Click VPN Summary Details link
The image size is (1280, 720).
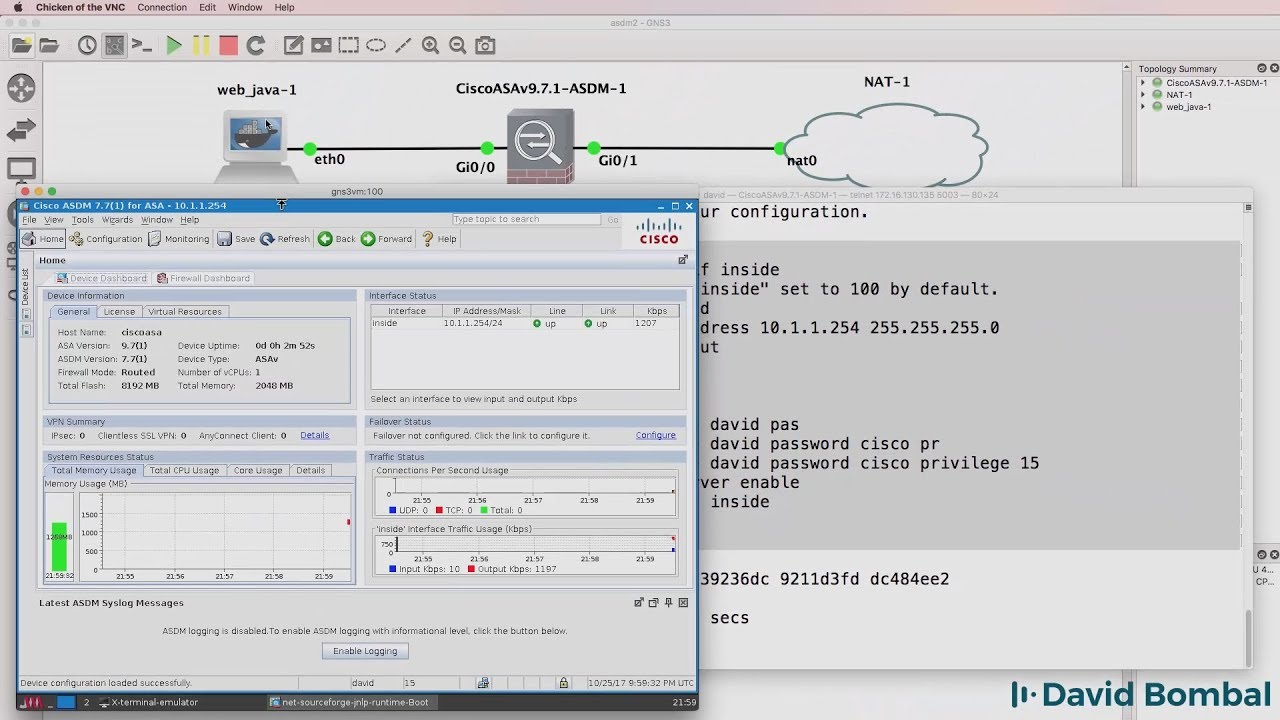coord(314,435)
